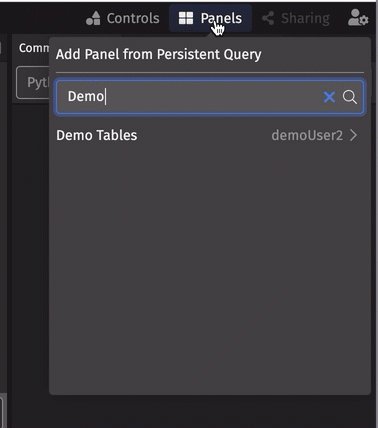
Task: Toggle the Panels menu label
Action: tap(221, 18)
